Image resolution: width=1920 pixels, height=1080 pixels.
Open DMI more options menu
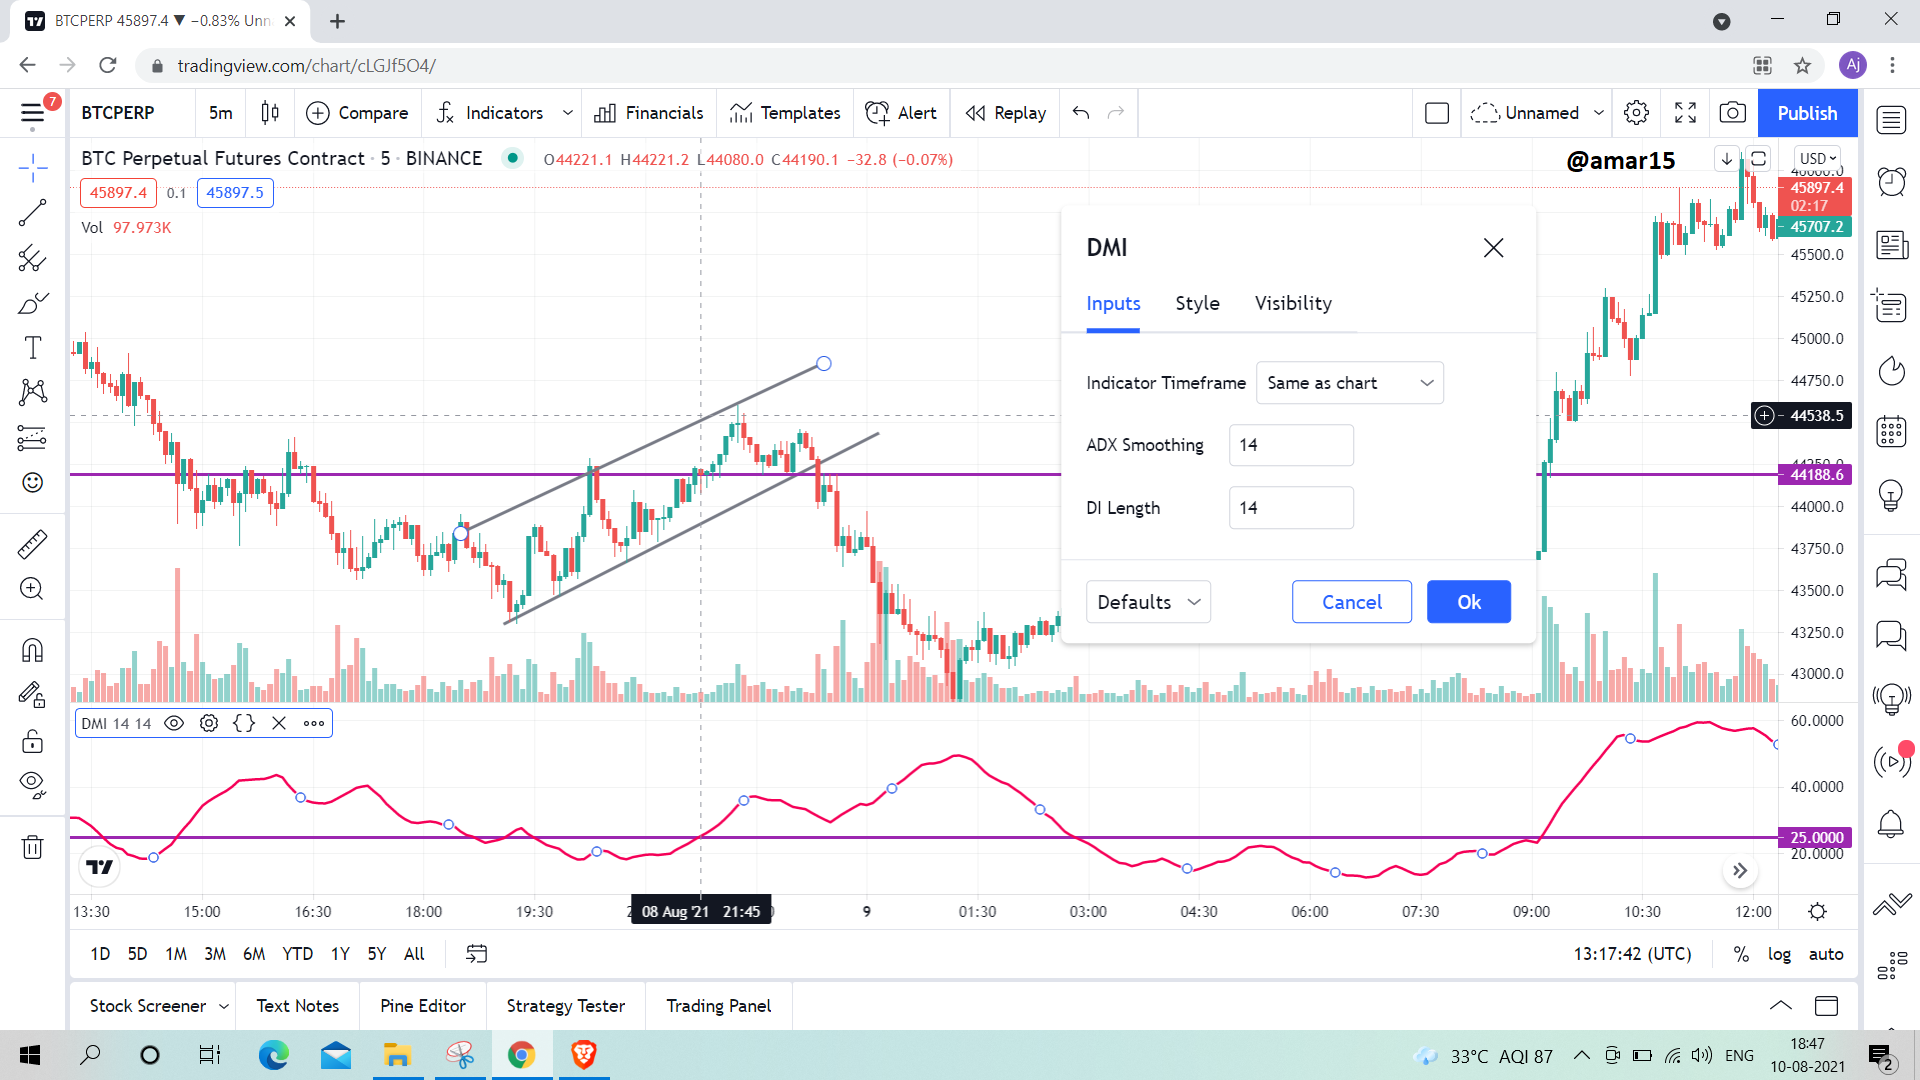coord(314,723)
